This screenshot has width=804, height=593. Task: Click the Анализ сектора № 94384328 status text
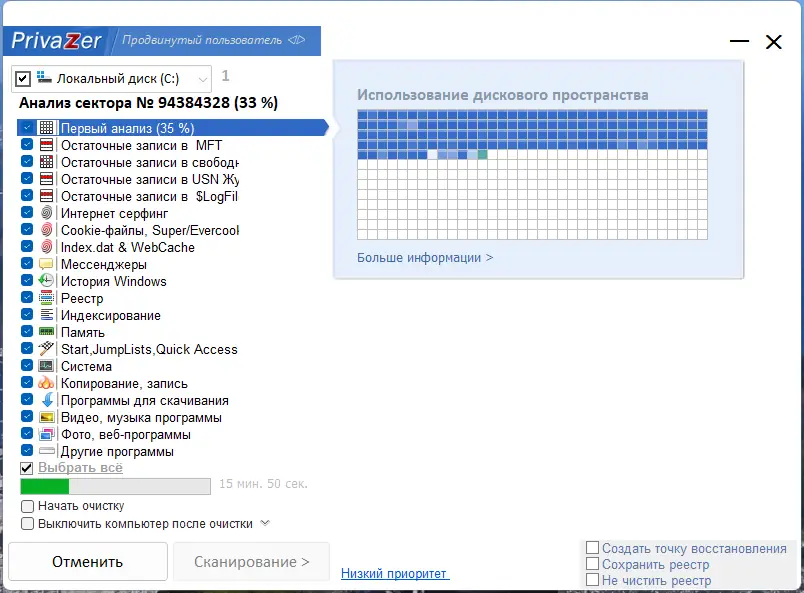tap(149, 103)
